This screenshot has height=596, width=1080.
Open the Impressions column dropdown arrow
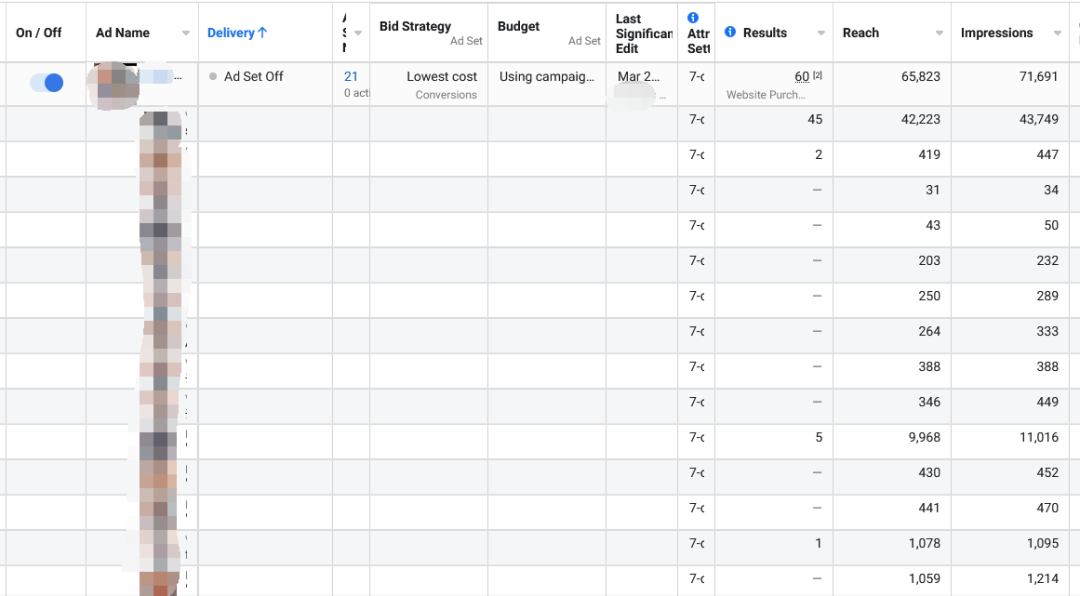[x=1057, y=34]
